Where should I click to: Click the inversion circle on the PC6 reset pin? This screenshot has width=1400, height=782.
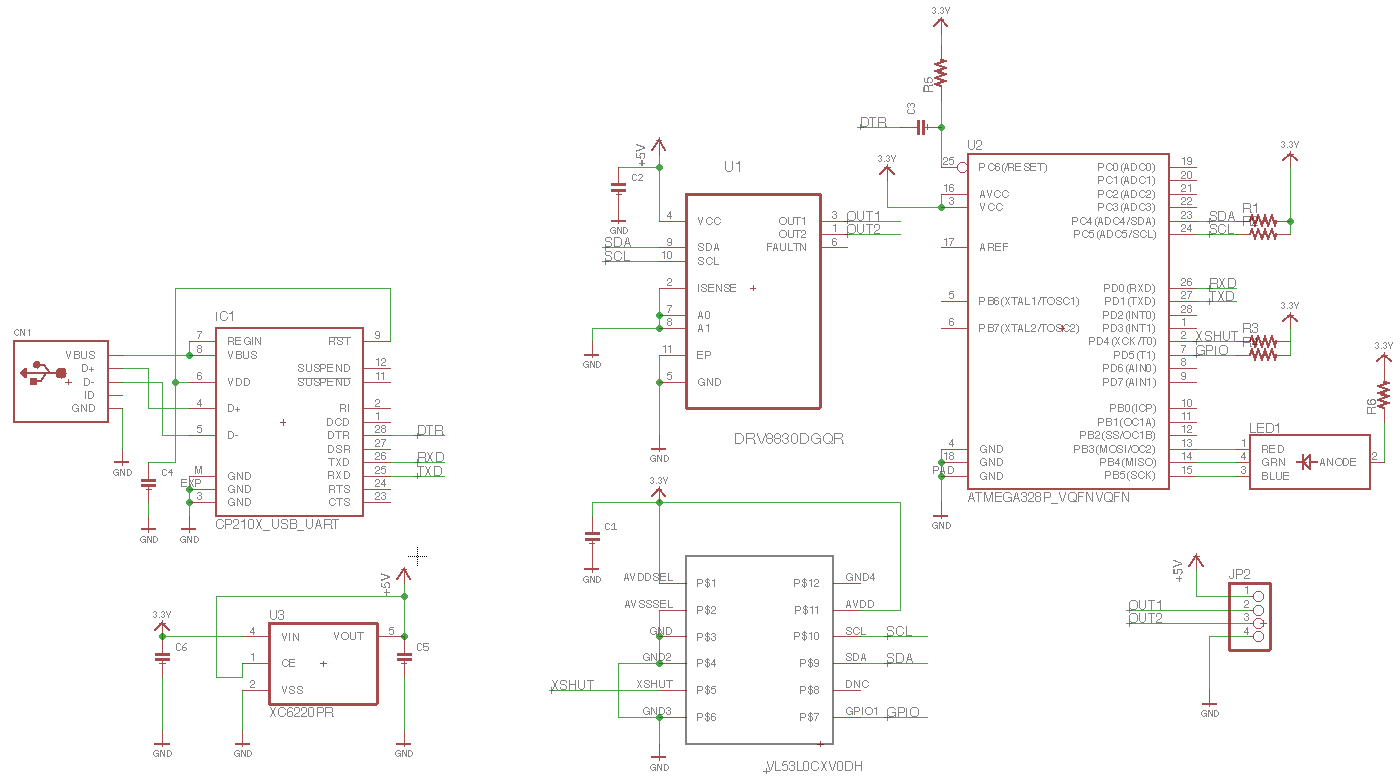[x=962, y=167]
